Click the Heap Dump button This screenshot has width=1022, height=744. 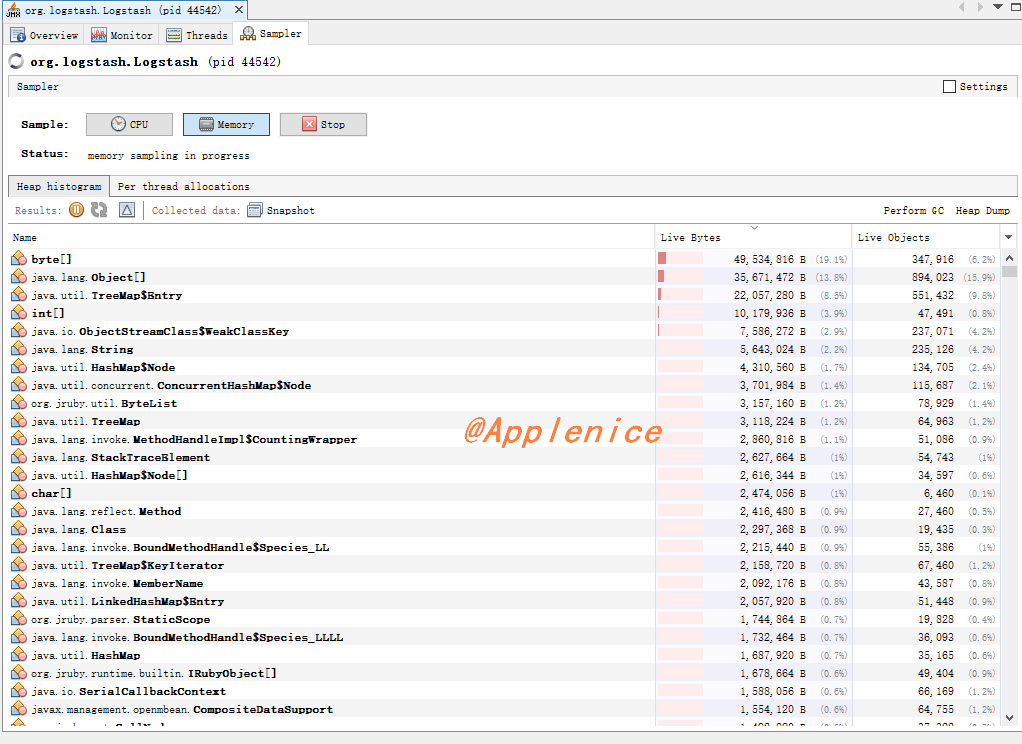point(982,210)
